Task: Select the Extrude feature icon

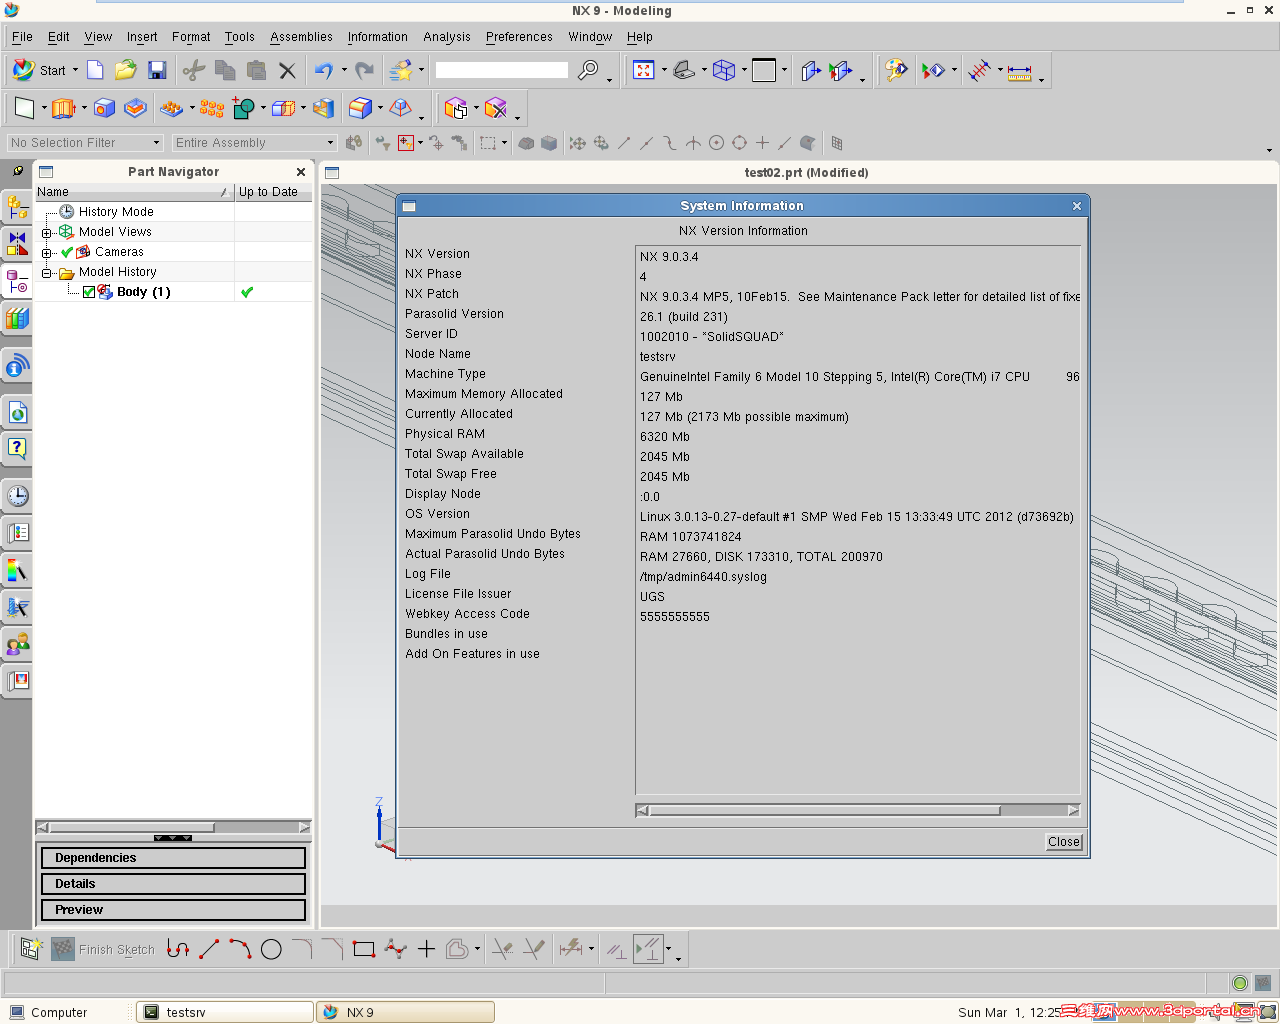Action: click(64, 108)
